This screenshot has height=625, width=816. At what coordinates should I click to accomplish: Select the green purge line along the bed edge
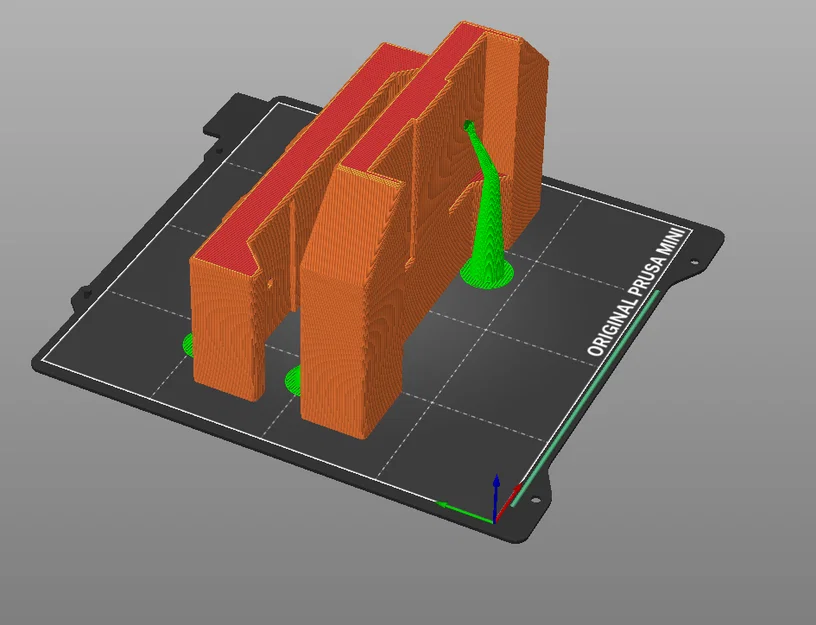[x=585, y=398]
